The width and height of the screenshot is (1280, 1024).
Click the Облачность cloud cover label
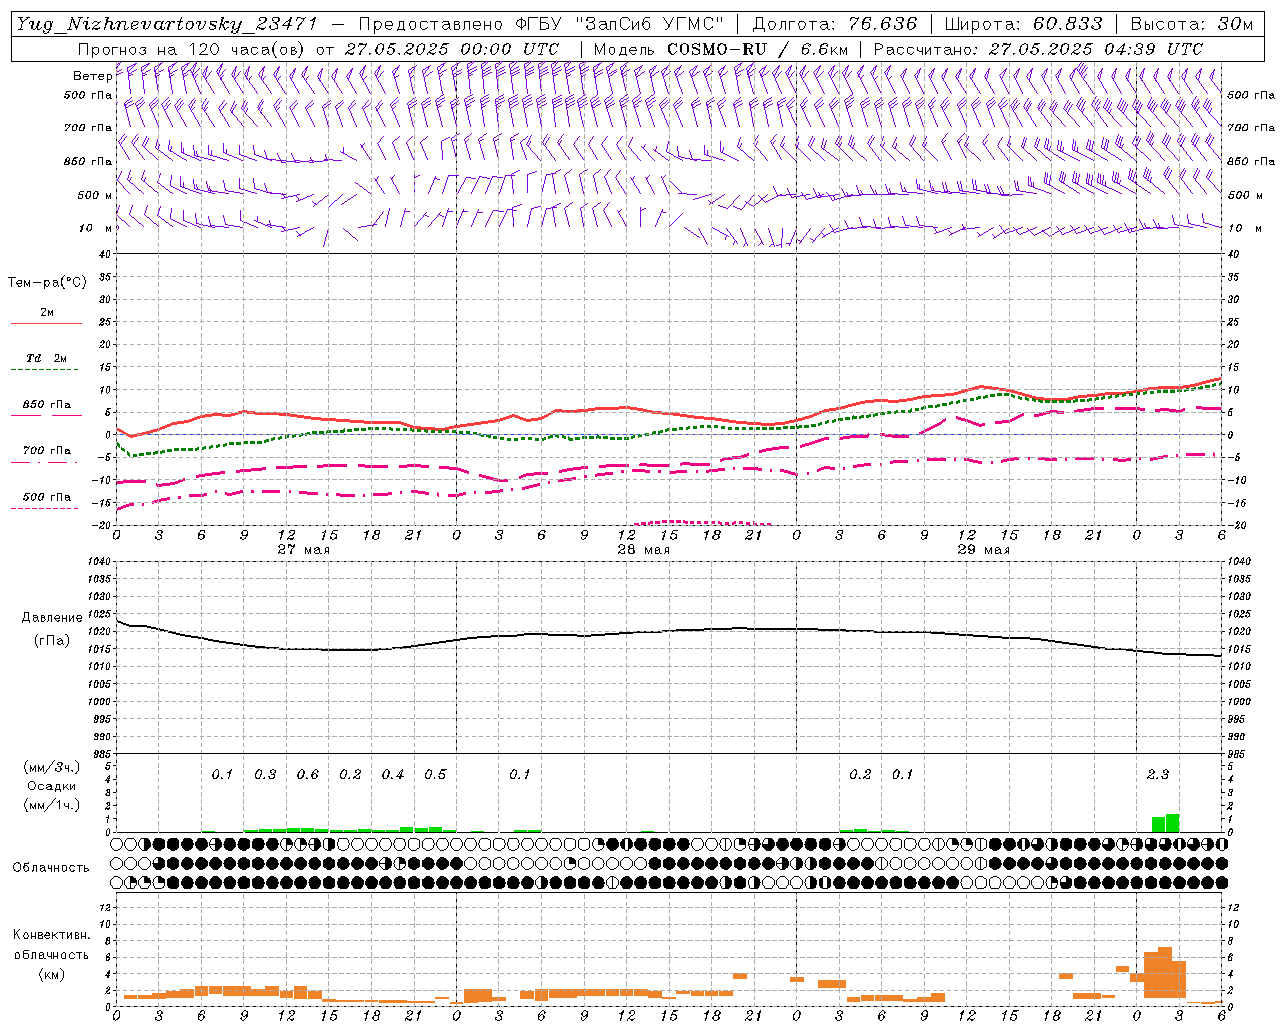51,867
